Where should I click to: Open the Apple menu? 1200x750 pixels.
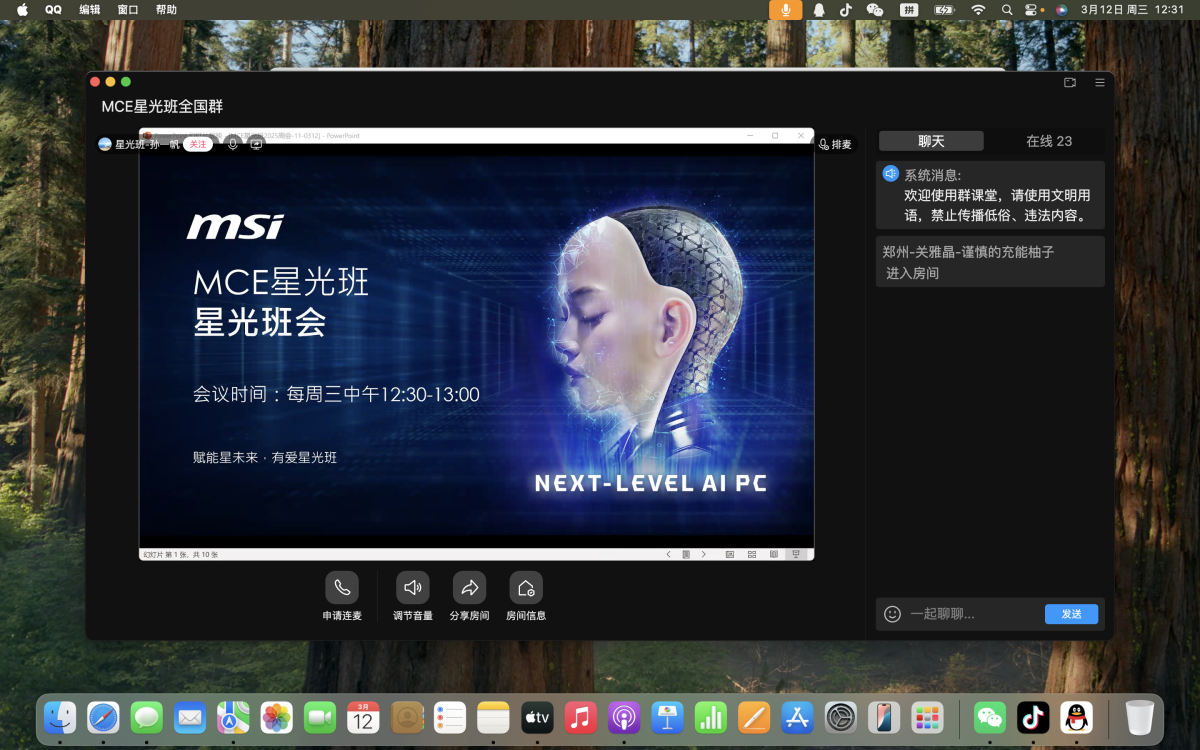pyautogui.click(x=22, y=9)
